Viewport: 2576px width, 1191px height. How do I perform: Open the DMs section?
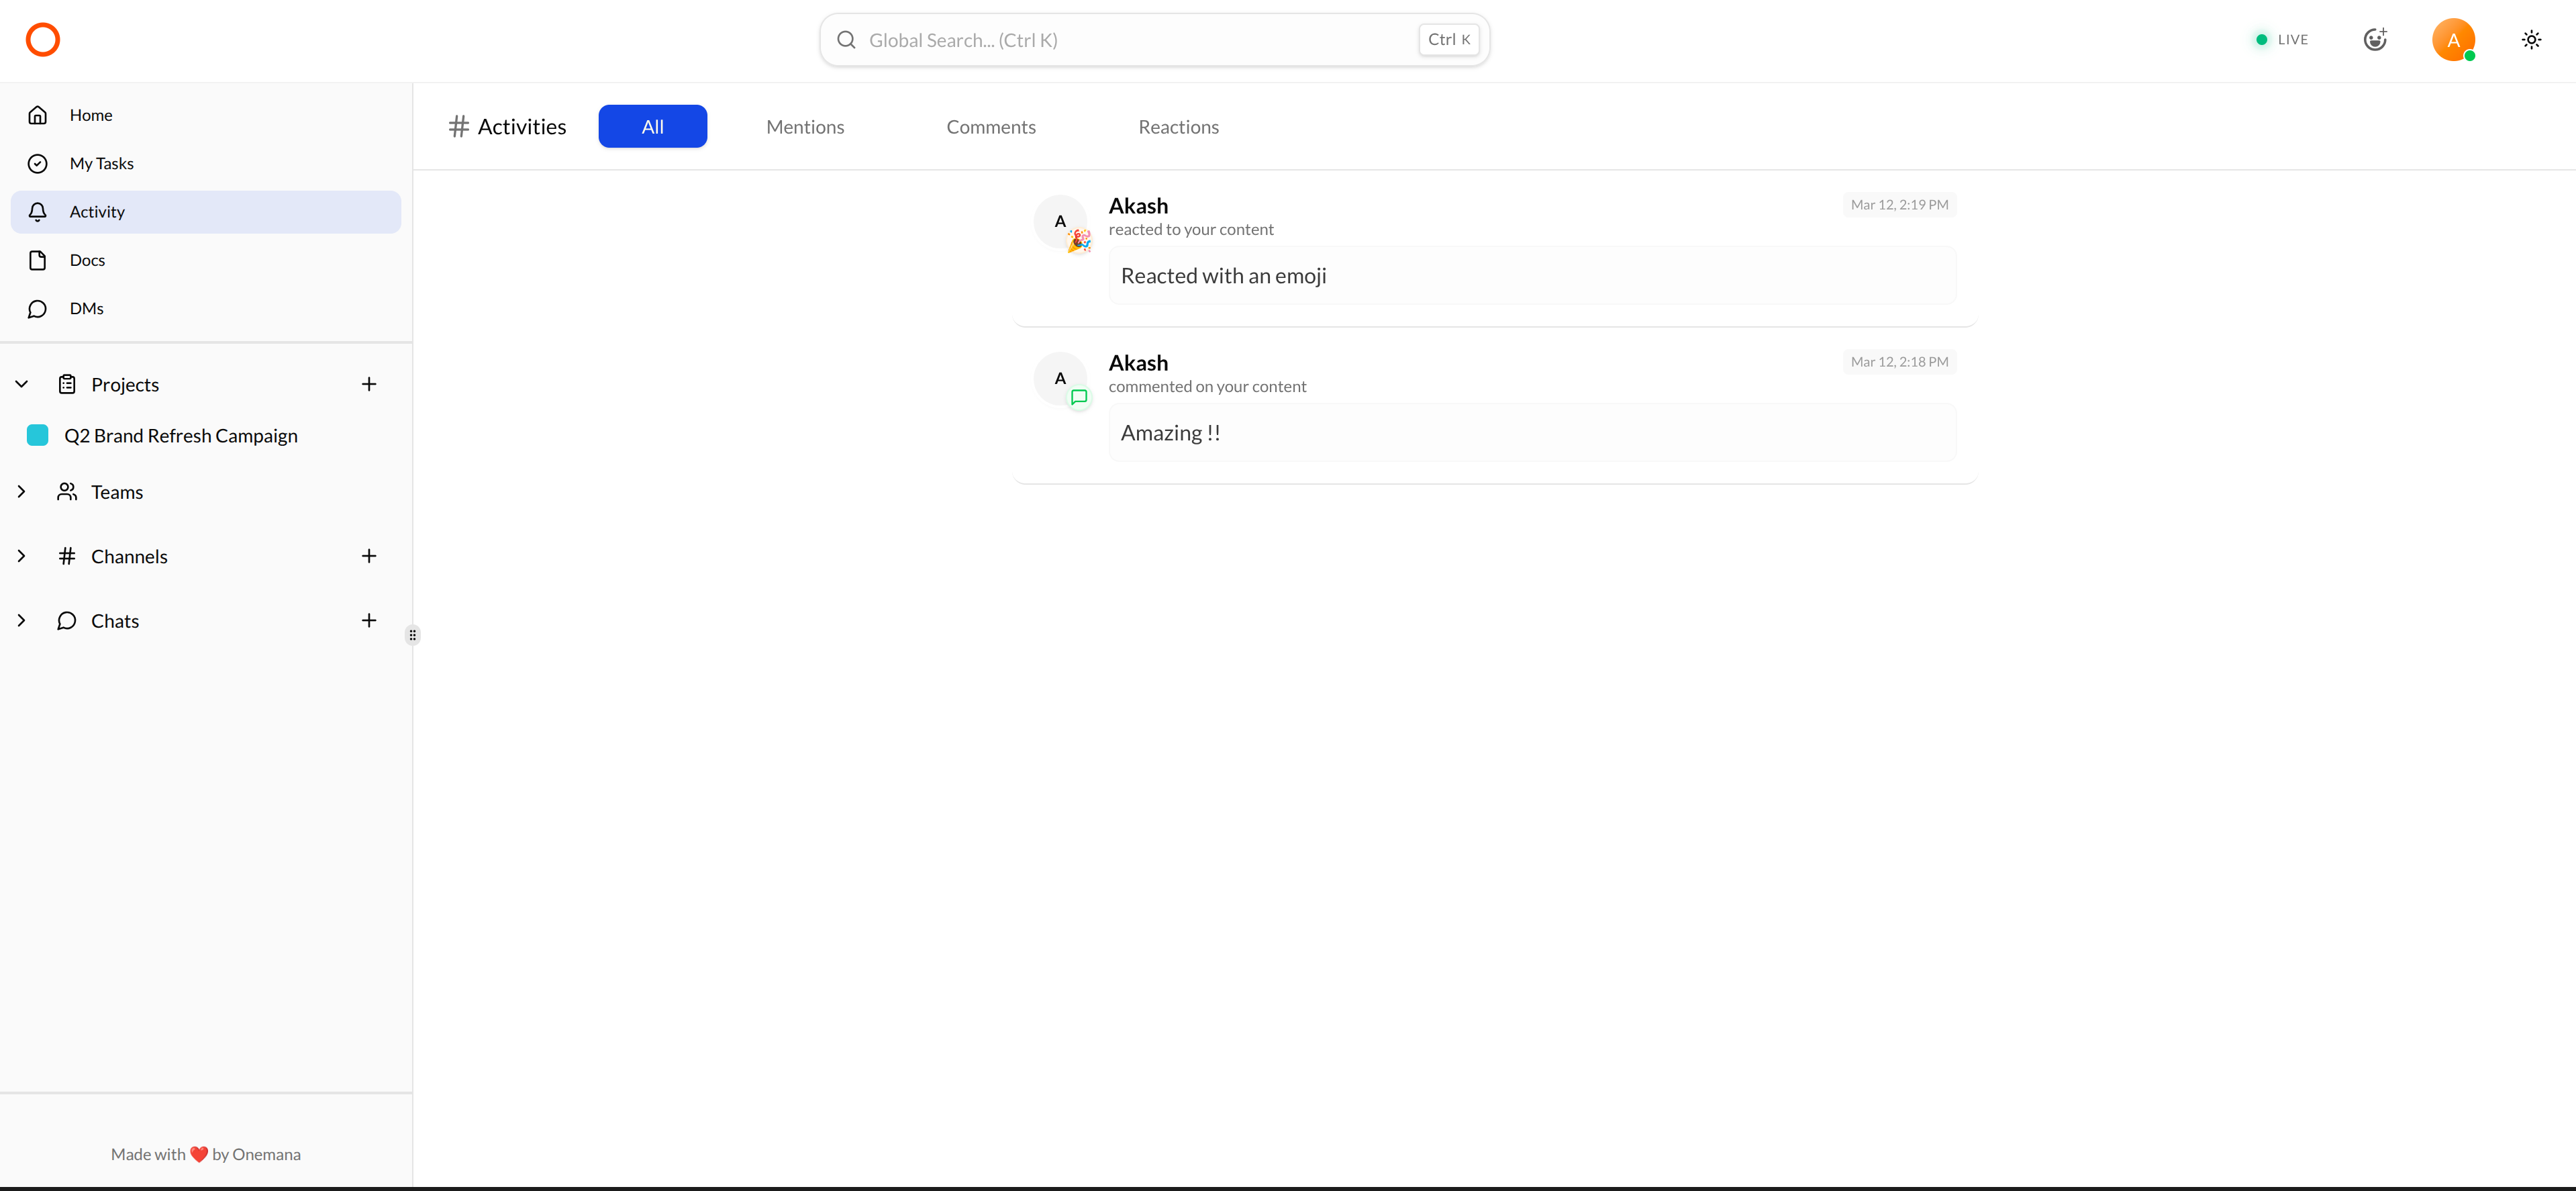tap(86, 308)
